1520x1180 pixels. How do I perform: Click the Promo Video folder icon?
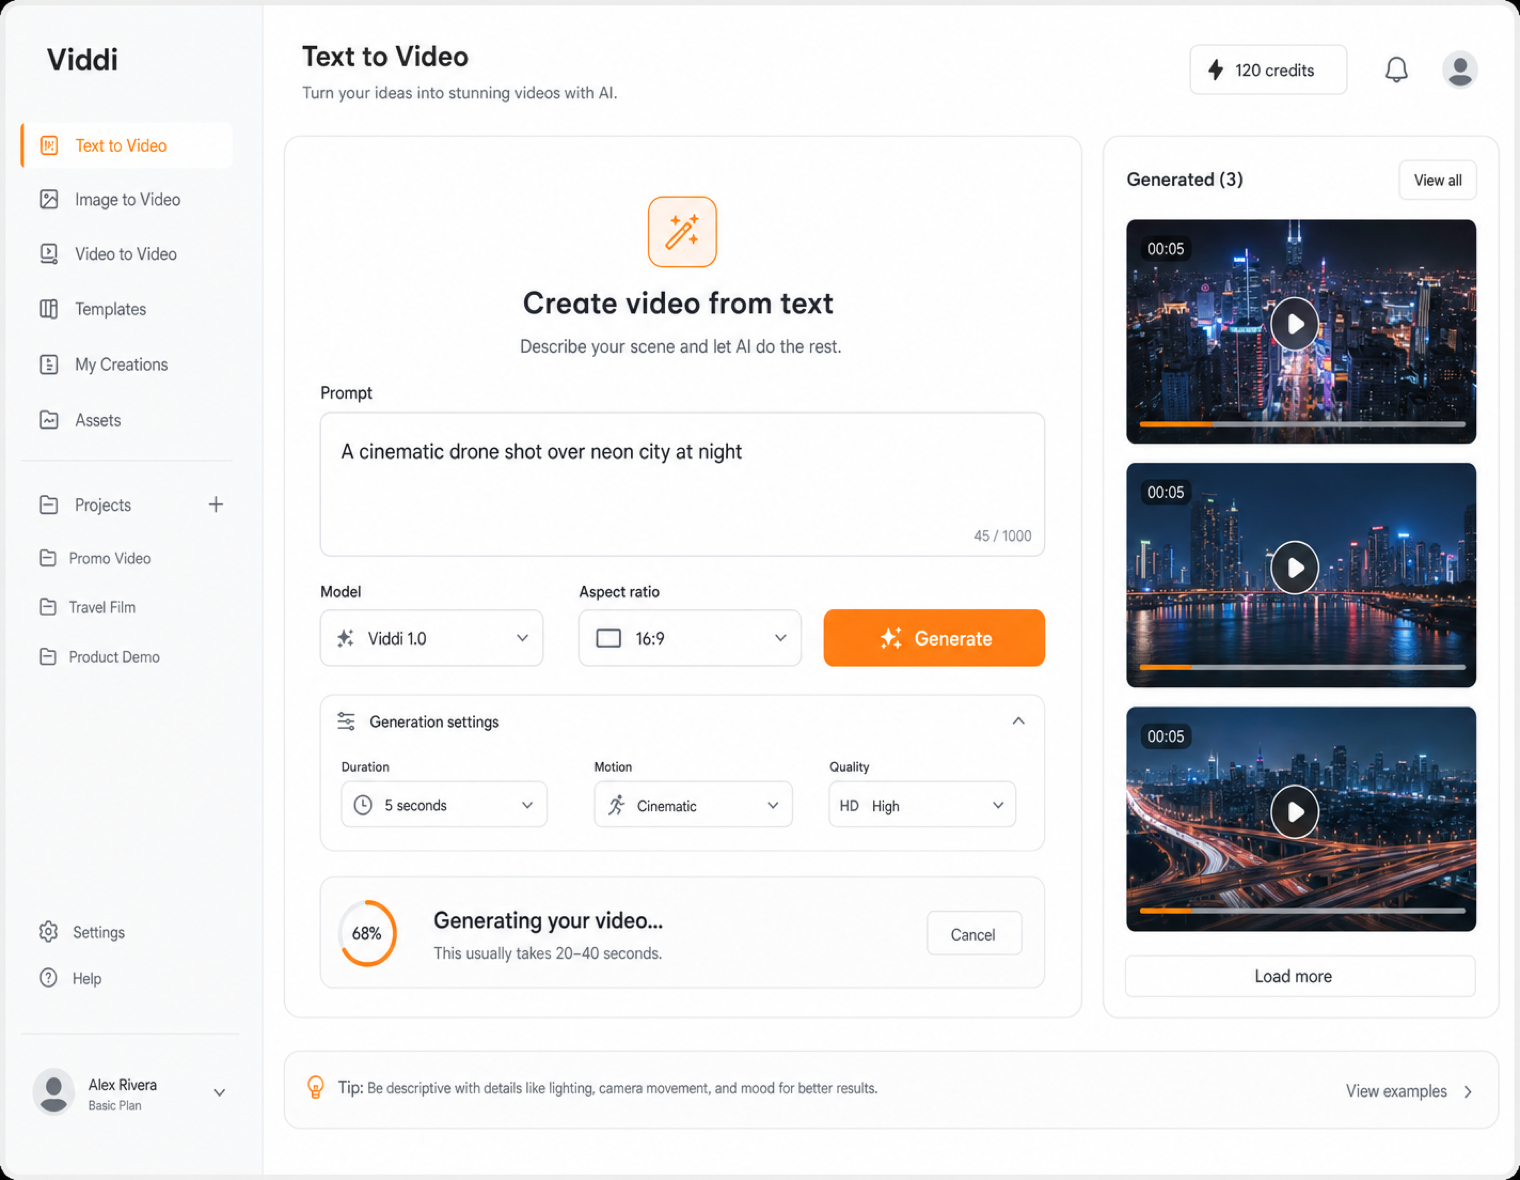(x=48, y=558)
